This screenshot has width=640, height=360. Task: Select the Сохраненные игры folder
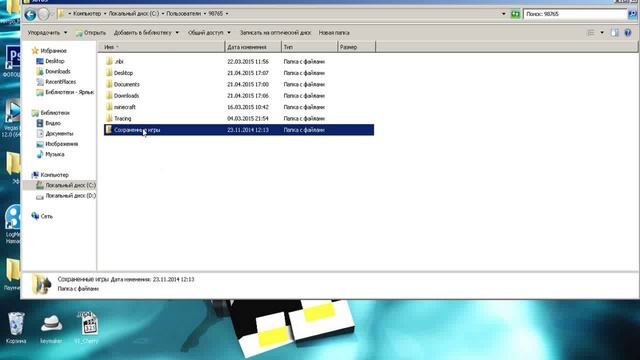pyautogui.click(x=239, y=130)
